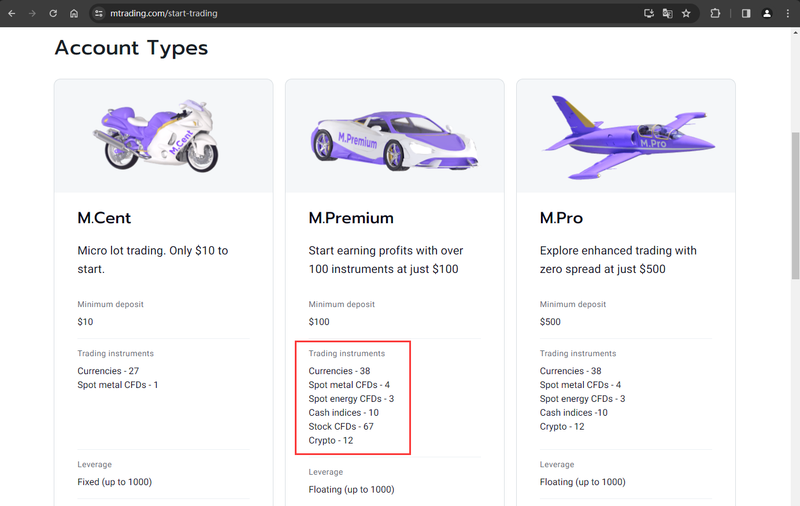Image resolution: width=800 pixels, height=506 pixels.
Task: Click 'Cash indices -10' in M.Pro card
Action: tap(573, 413)
